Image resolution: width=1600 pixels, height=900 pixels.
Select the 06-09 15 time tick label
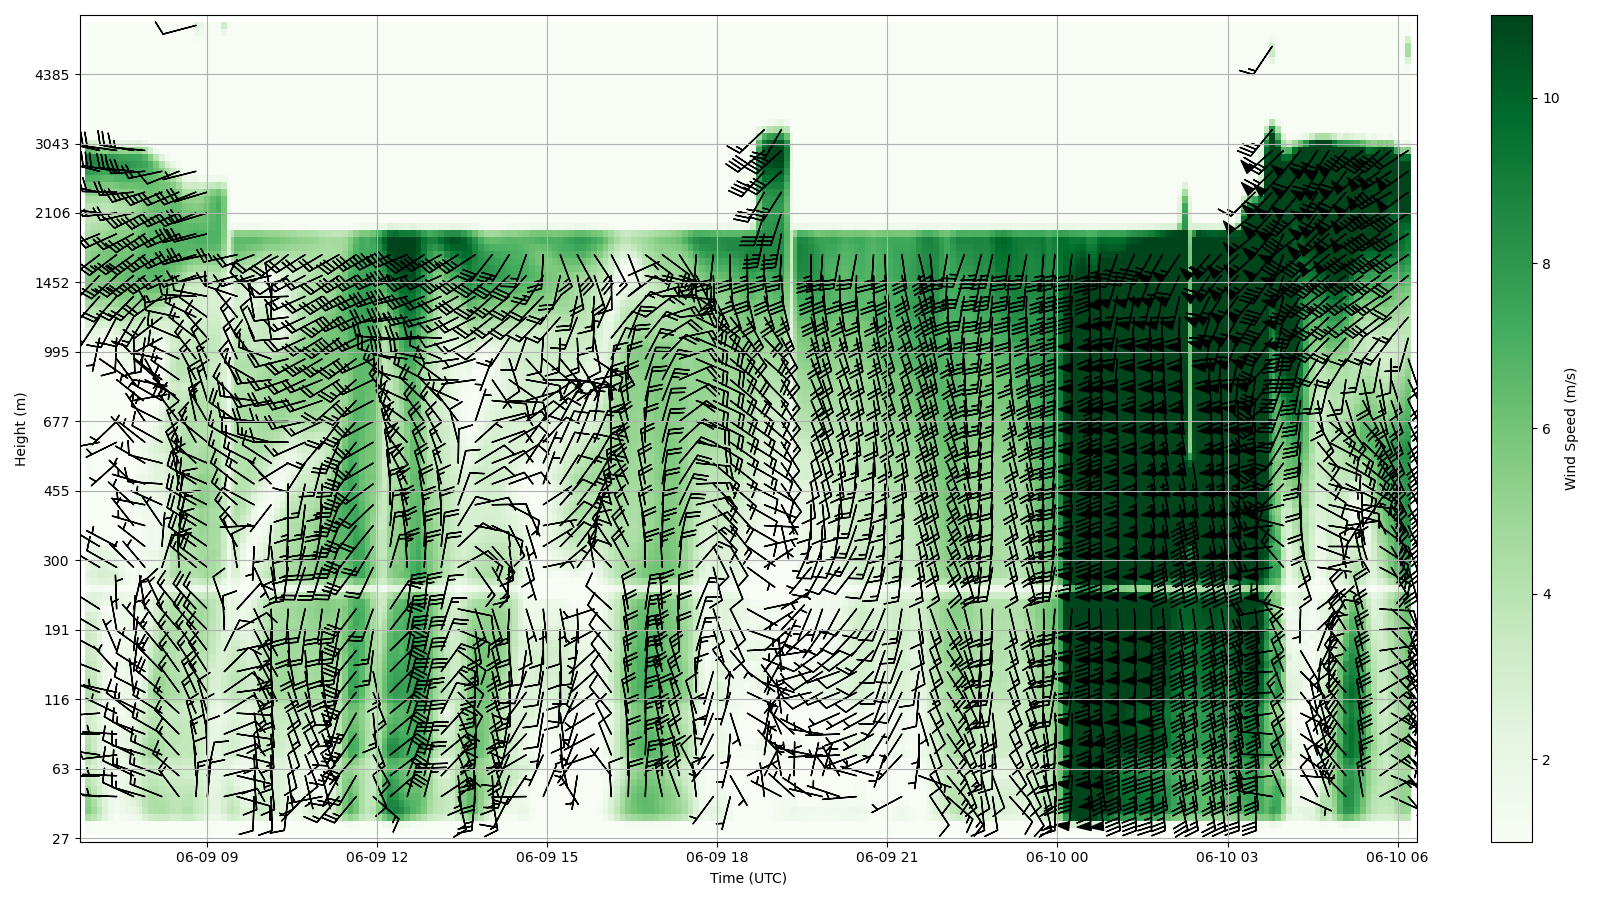click(547, 857)
